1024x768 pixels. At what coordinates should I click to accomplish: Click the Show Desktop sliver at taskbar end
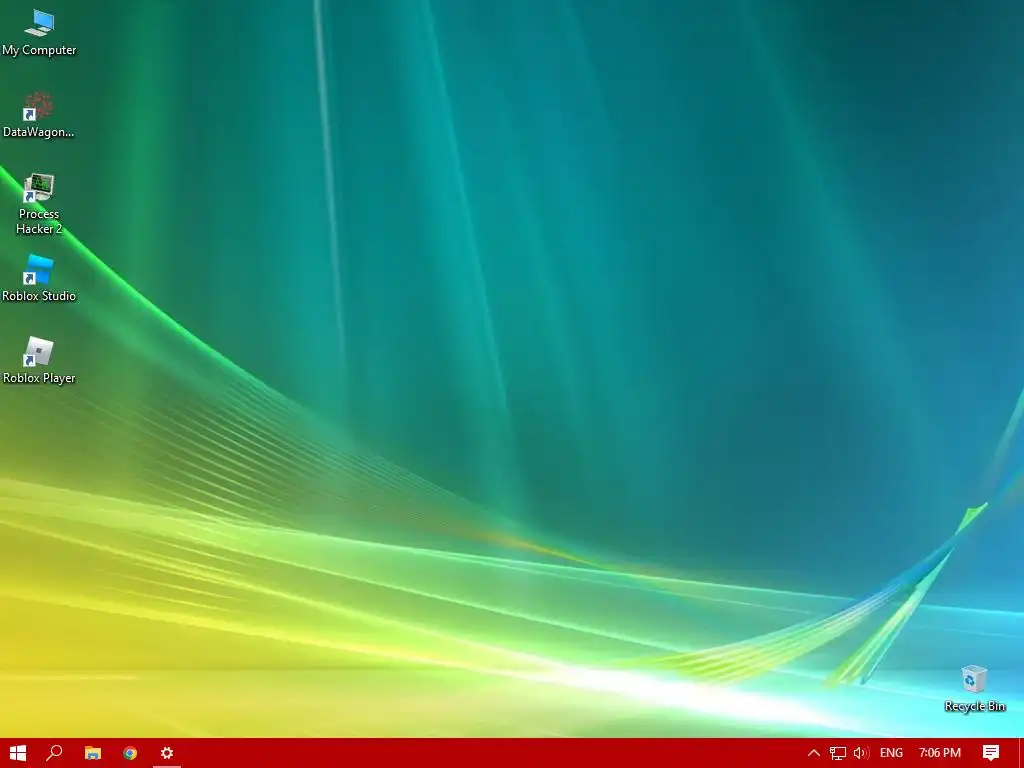point(1021,753)
